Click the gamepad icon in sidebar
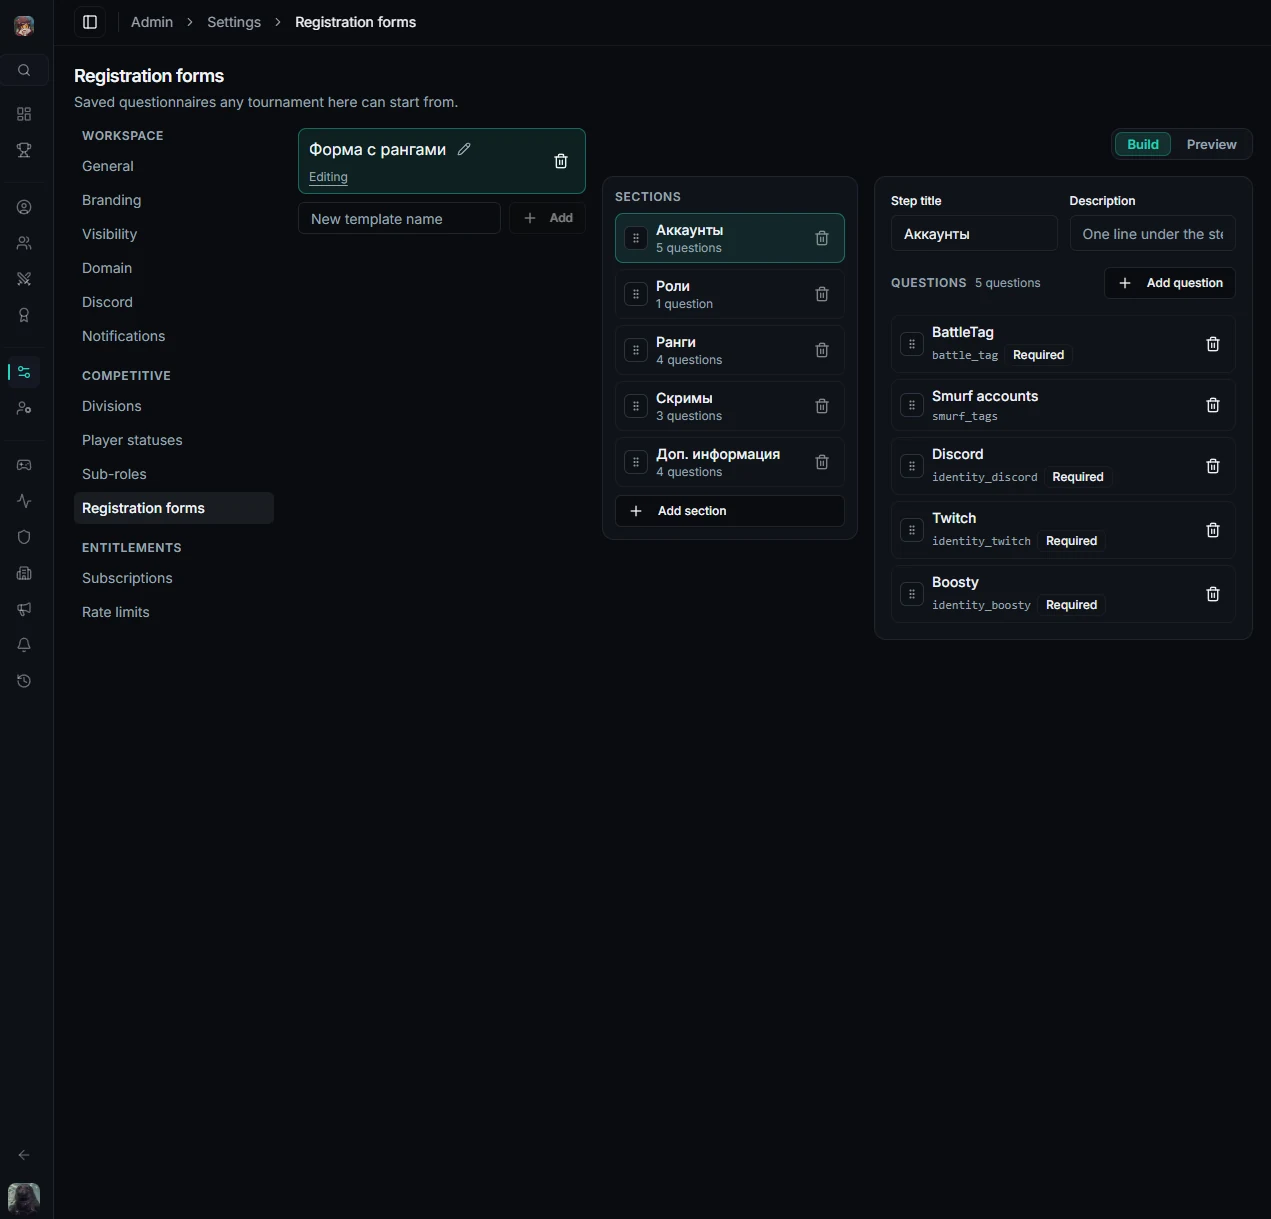This screenshot has width=1271, height=1219. click(x=24, y=465)
